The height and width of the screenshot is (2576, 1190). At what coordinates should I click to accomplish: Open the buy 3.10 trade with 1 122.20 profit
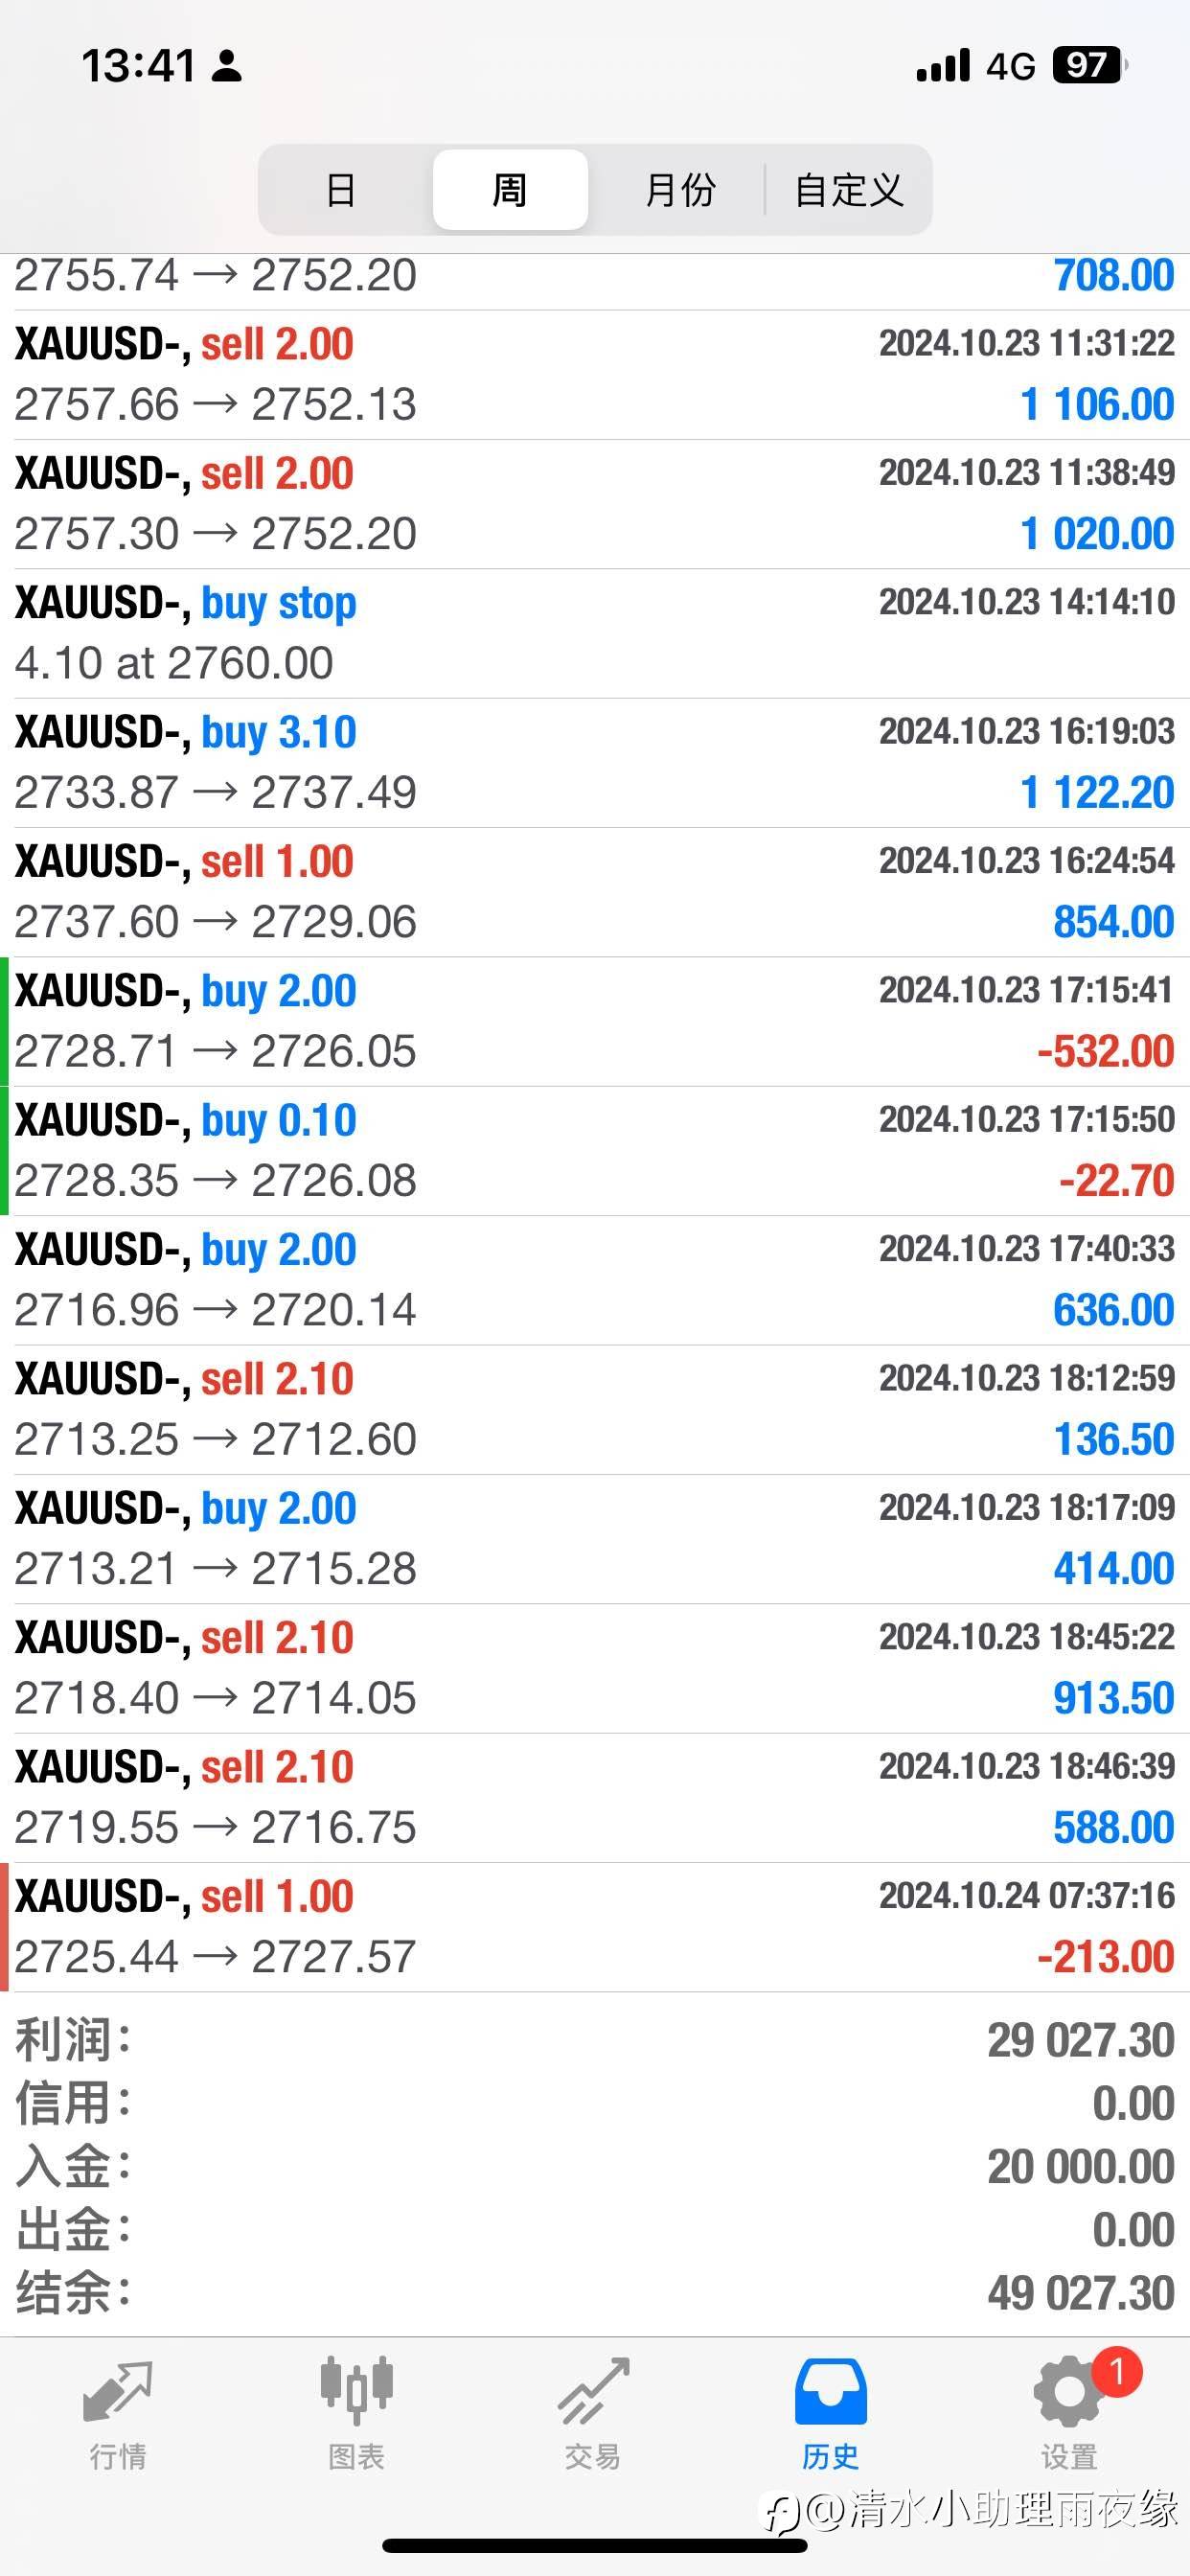coord(595,762)
